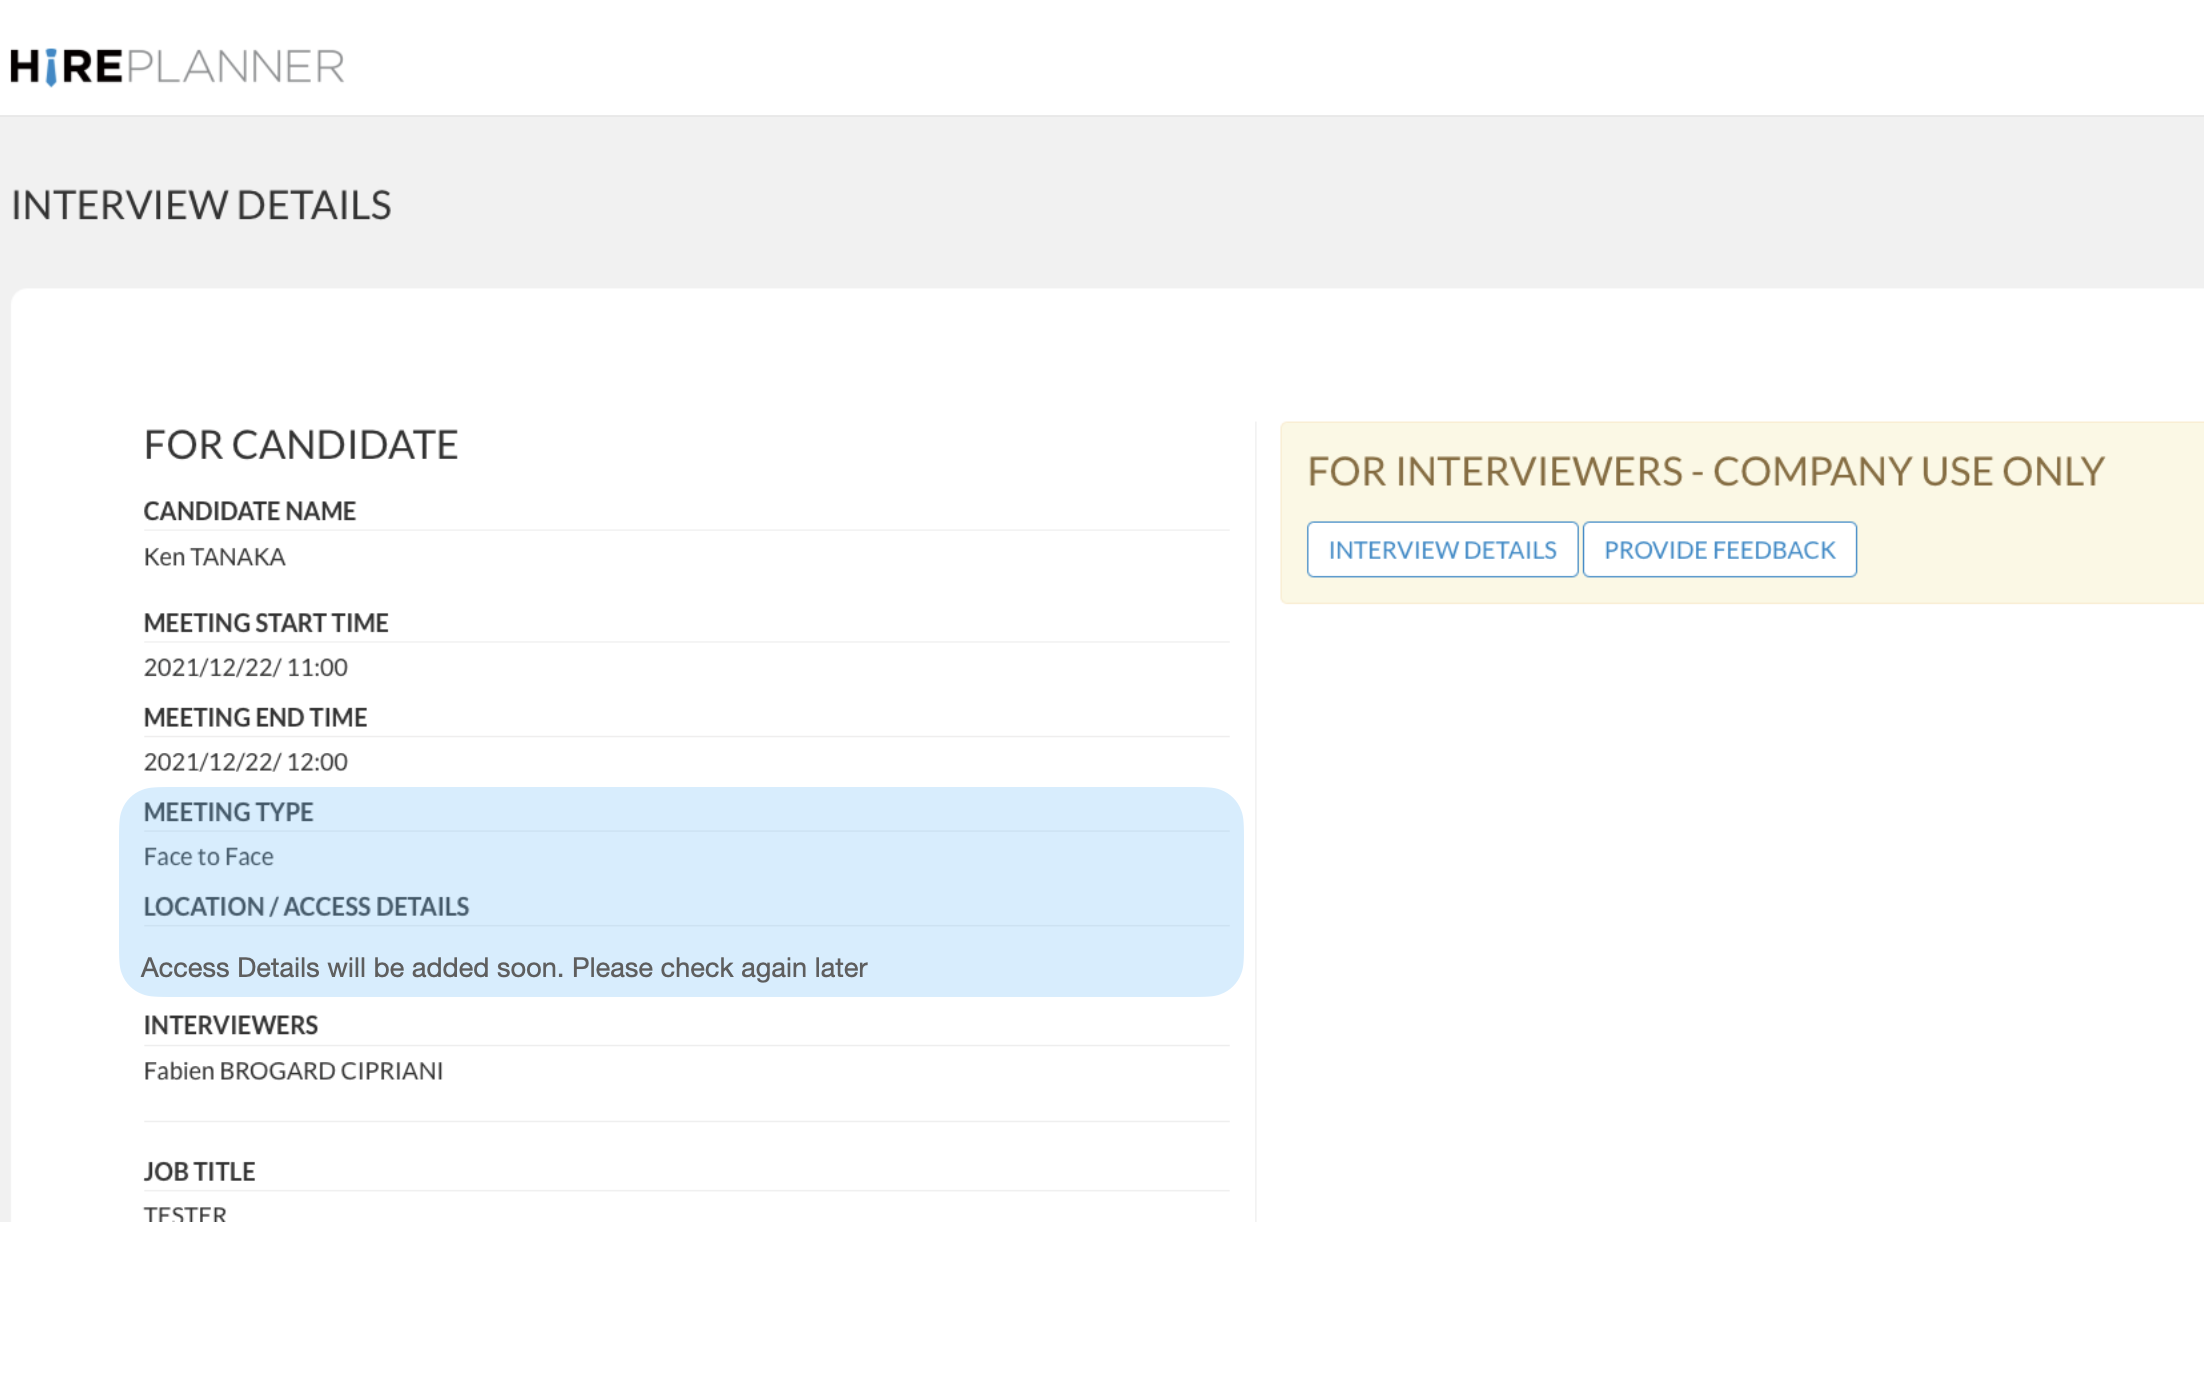Image resolution: width=2204 pixels, height=1390 pixels.
Task: Select the meeting start time 11:00 value
Action: 245,667
